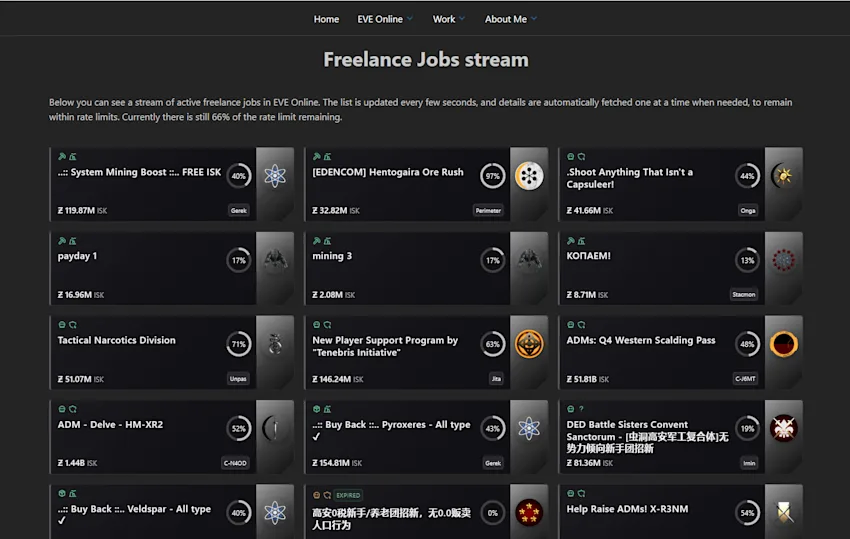Viewport: 850px width, 539px height.
Task: Click Jita location tag
Action: pyautogui.click(x=496, y=378)
